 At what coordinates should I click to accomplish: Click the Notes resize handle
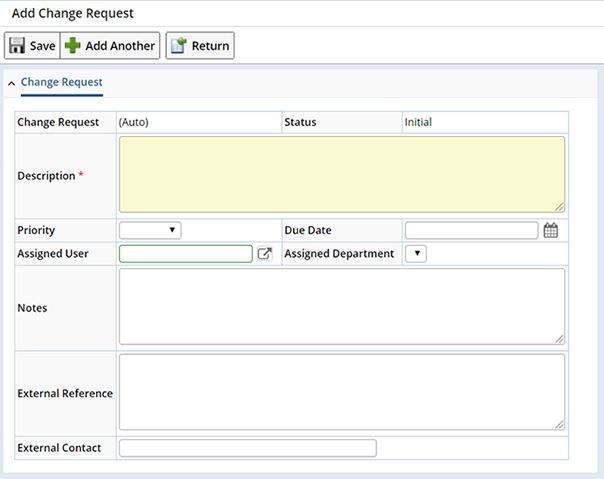(559, 339)
